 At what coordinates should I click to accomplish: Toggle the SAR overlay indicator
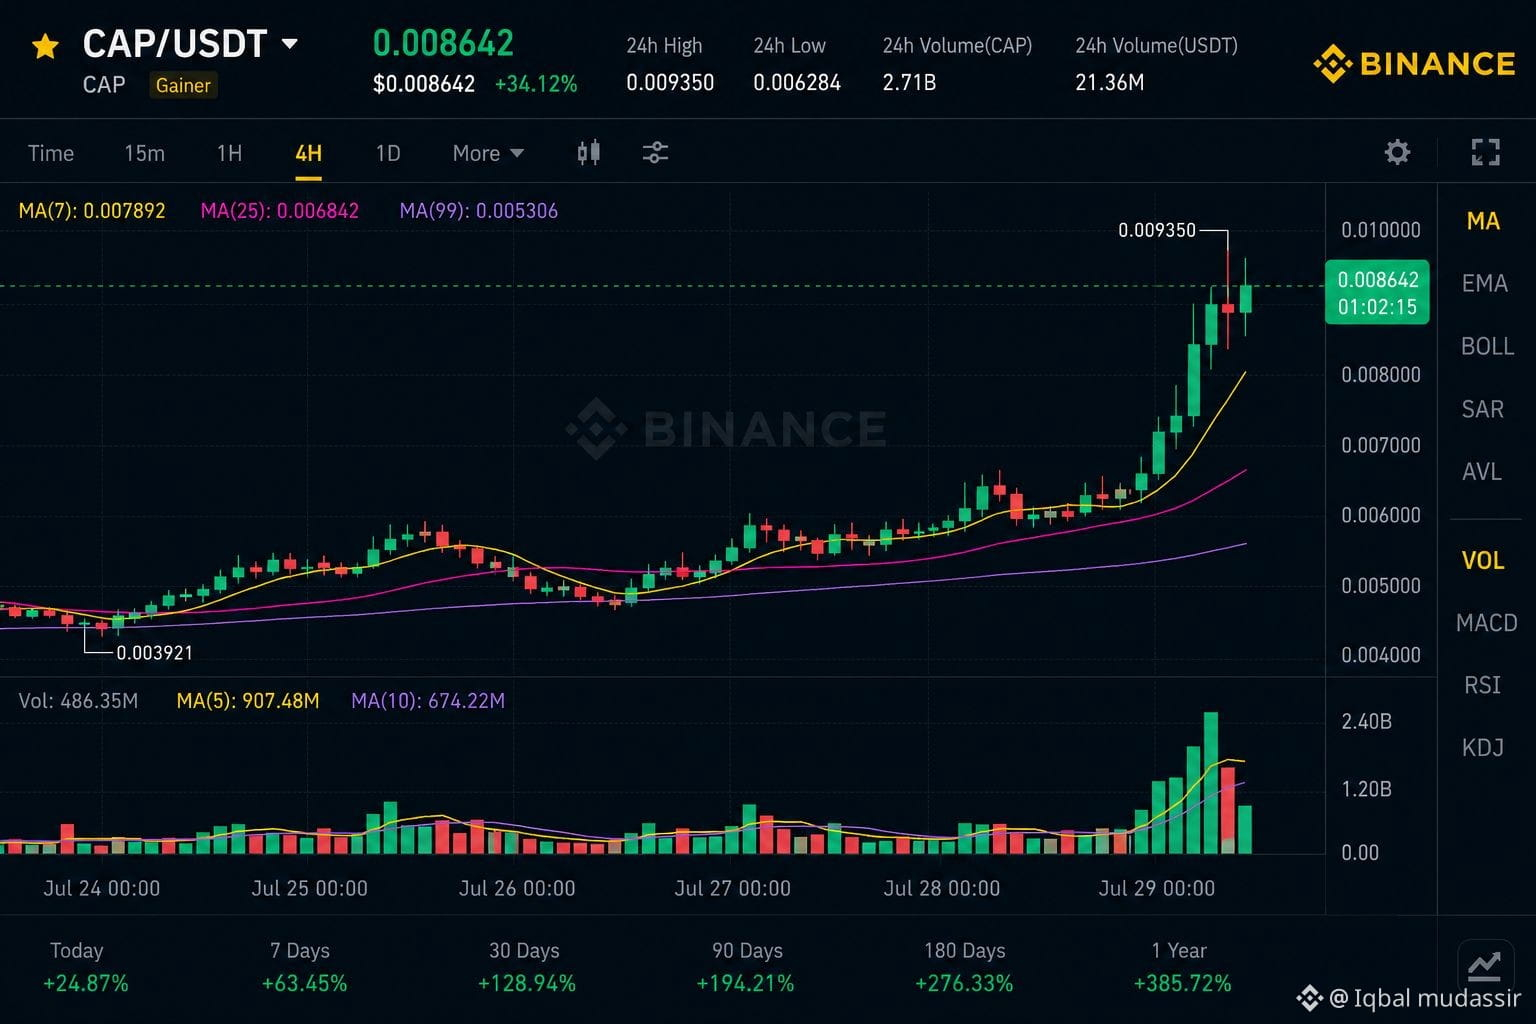tap(1483, 409)
